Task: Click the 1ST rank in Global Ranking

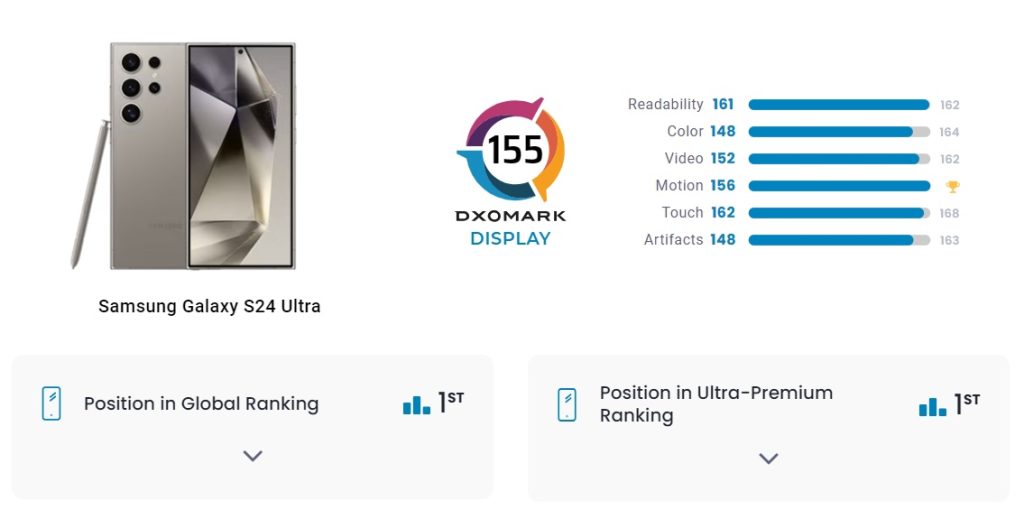Action: point(451,402)
